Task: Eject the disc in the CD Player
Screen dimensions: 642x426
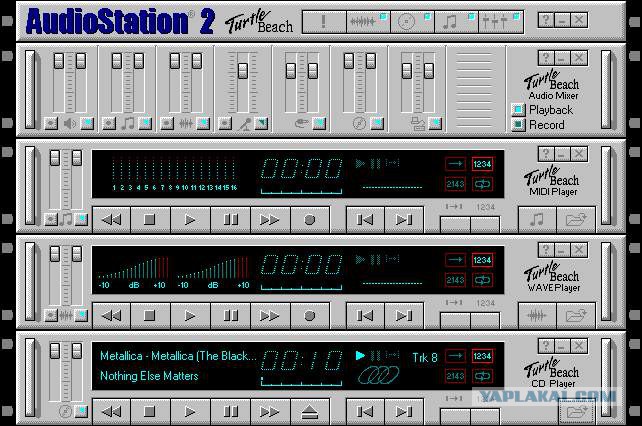Action: pos(310,412)
